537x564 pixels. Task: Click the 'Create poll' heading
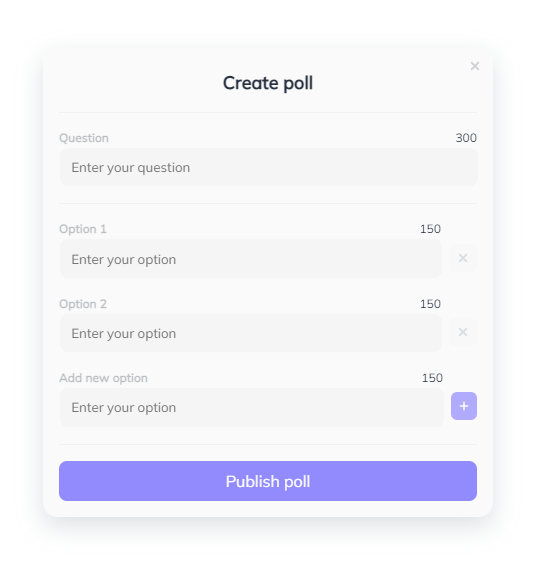[268, 83]
